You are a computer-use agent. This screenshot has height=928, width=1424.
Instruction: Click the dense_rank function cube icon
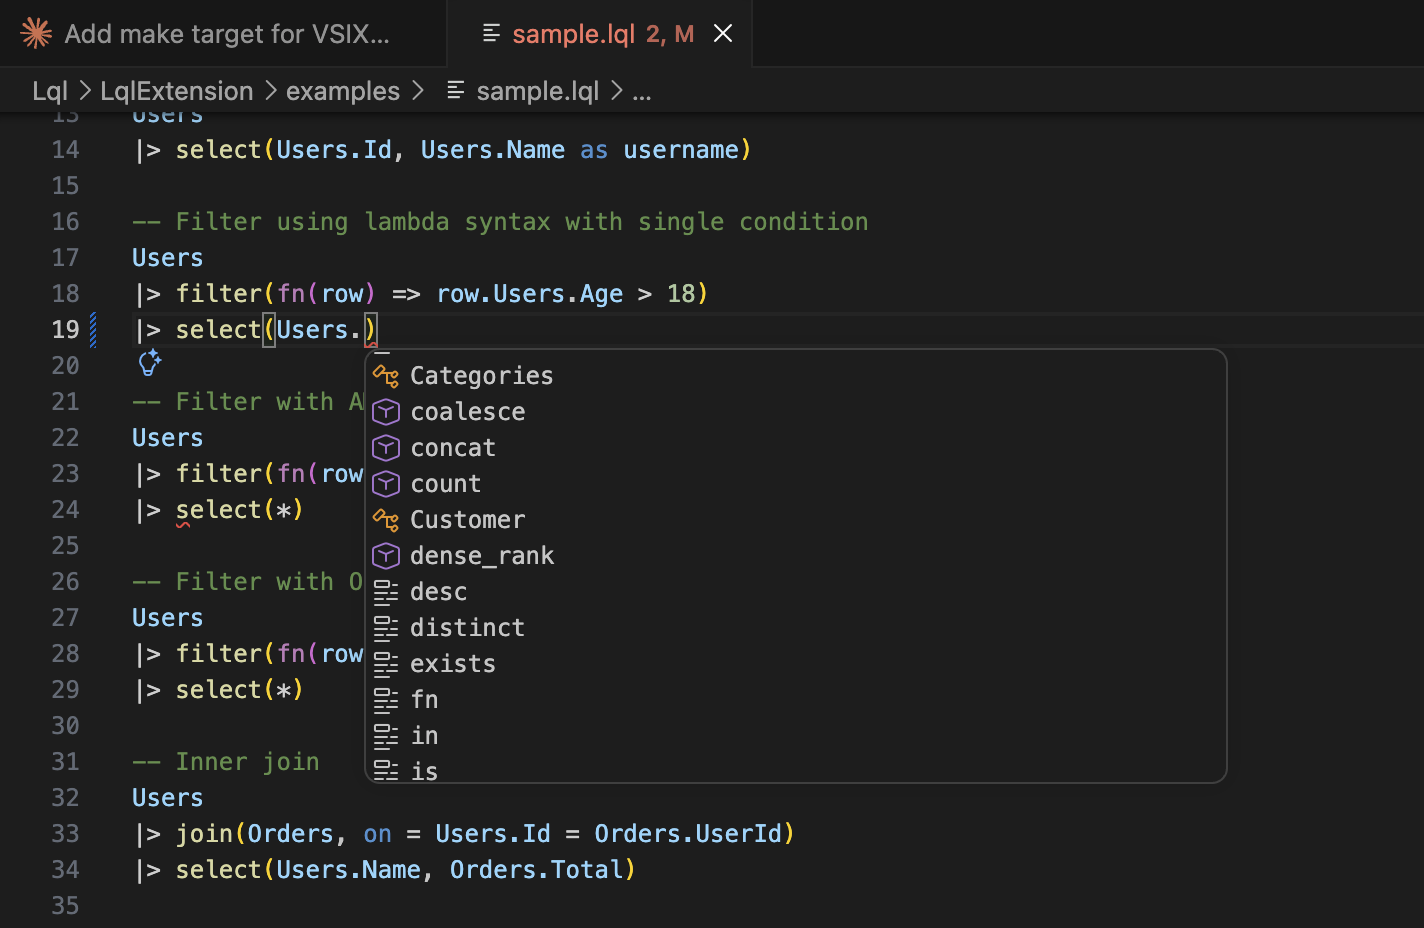[x=386, y=556]
